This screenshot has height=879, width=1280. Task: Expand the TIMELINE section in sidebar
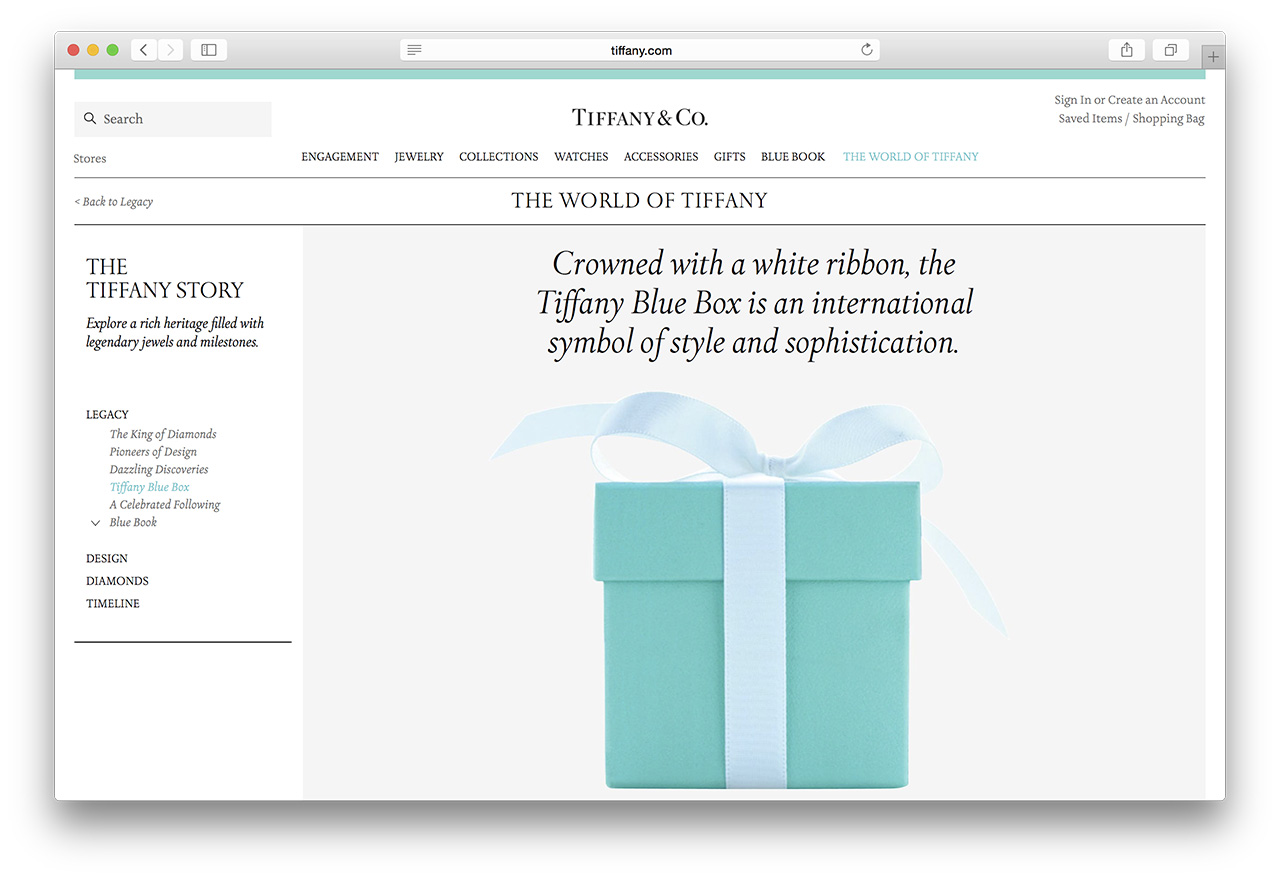[113, 604]
